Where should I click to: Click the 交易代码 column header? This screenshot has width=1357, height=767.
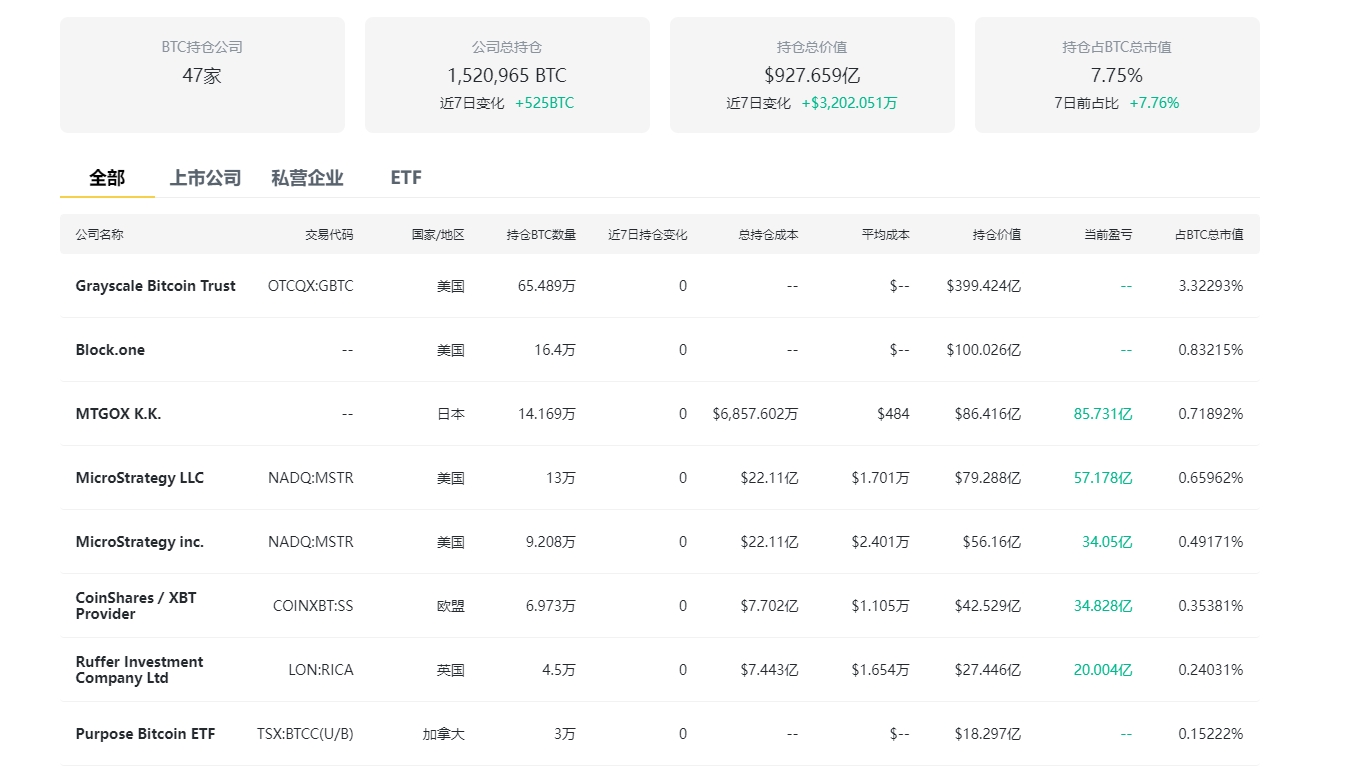329,235
